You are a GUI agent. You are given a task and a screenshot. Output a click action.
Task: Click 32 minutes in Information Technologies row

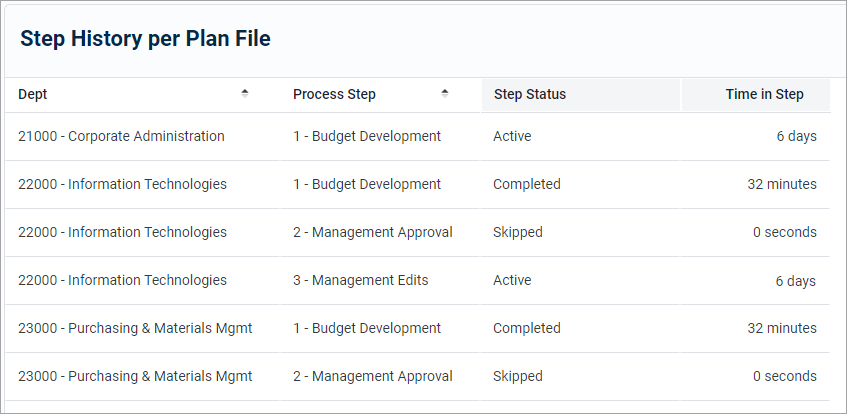(x=782, y=185)
